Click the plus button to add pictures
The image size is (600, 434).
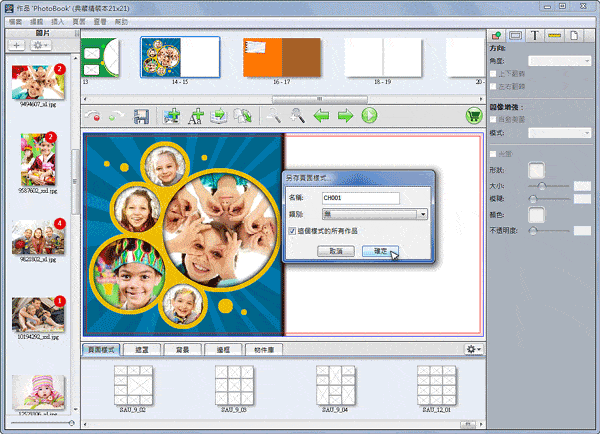18,45
